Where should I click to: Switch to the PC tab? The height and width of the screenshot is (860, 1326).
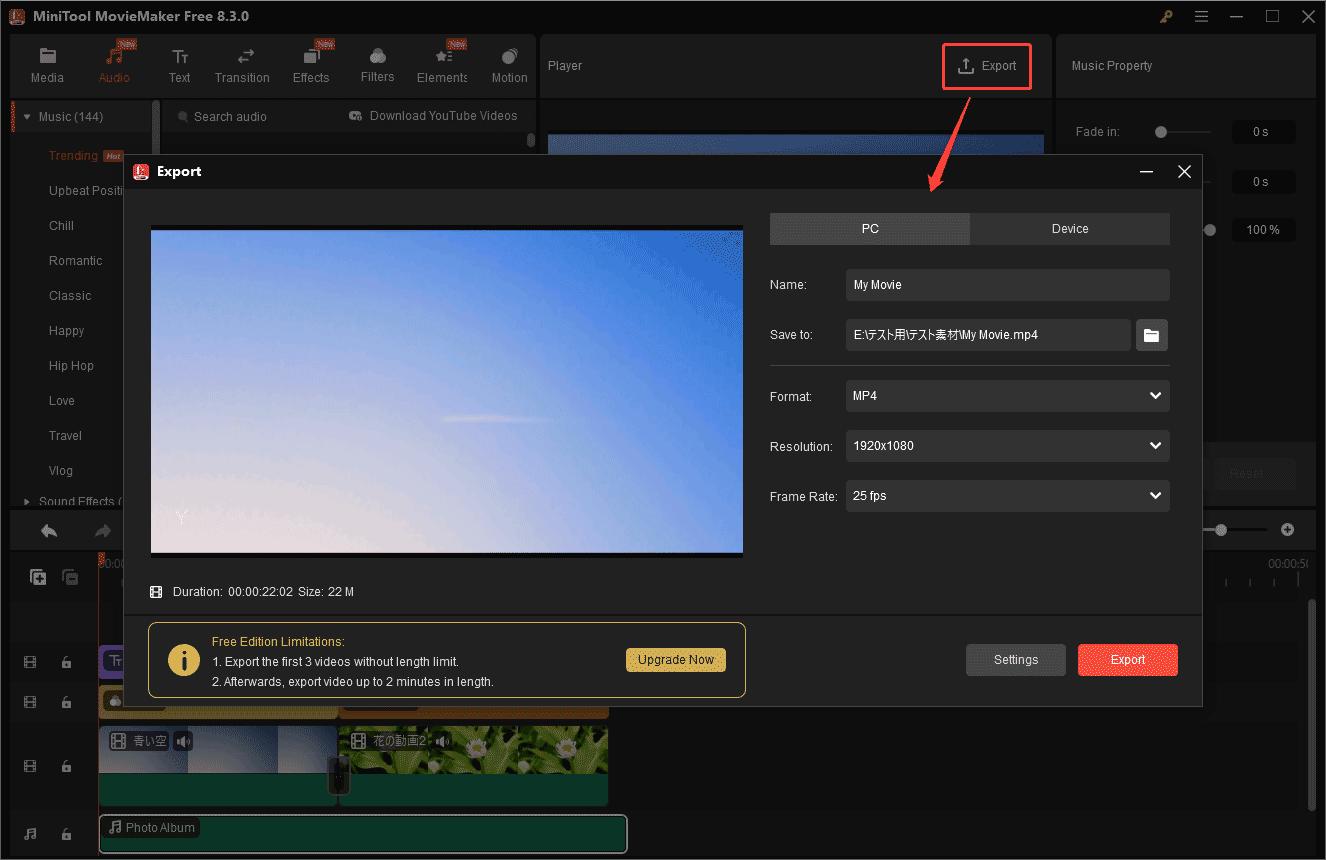[x=870, y=229]
